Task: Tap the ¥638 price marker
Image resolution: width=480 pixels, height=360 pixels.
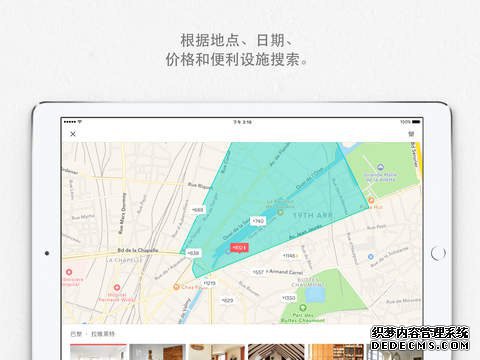Action: pos(193,253)
